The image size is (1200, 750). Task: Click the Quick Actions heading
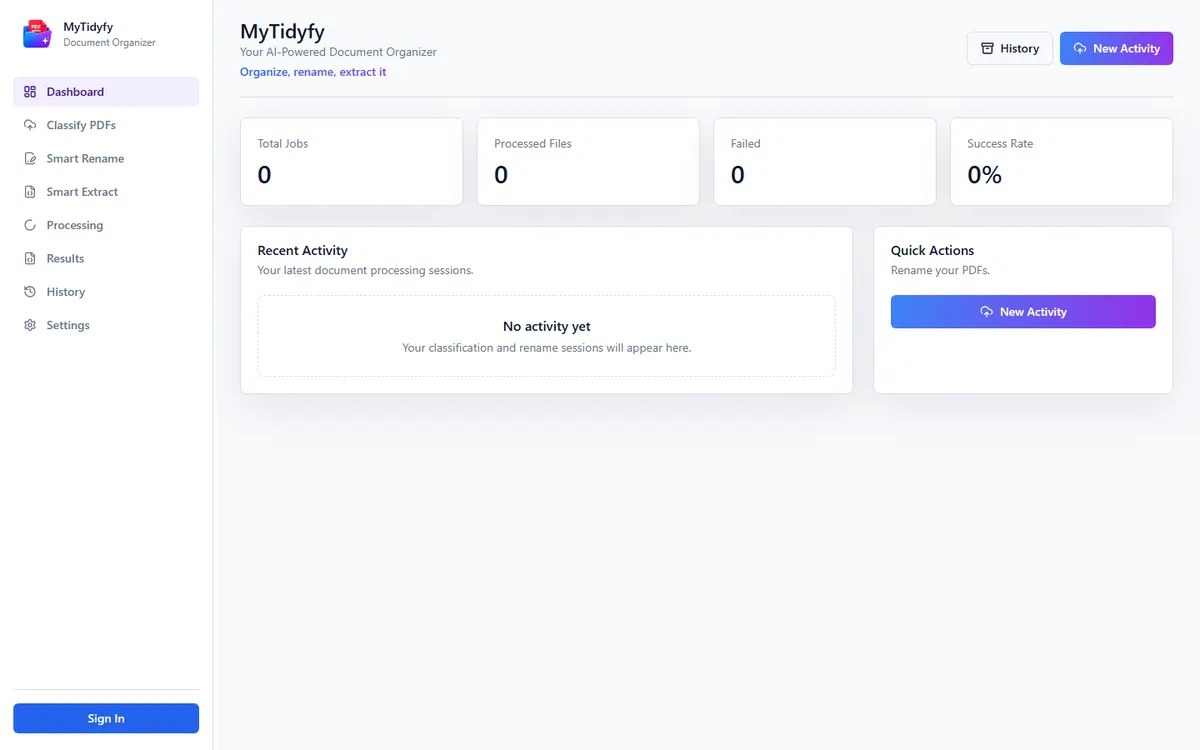[932, 251]
